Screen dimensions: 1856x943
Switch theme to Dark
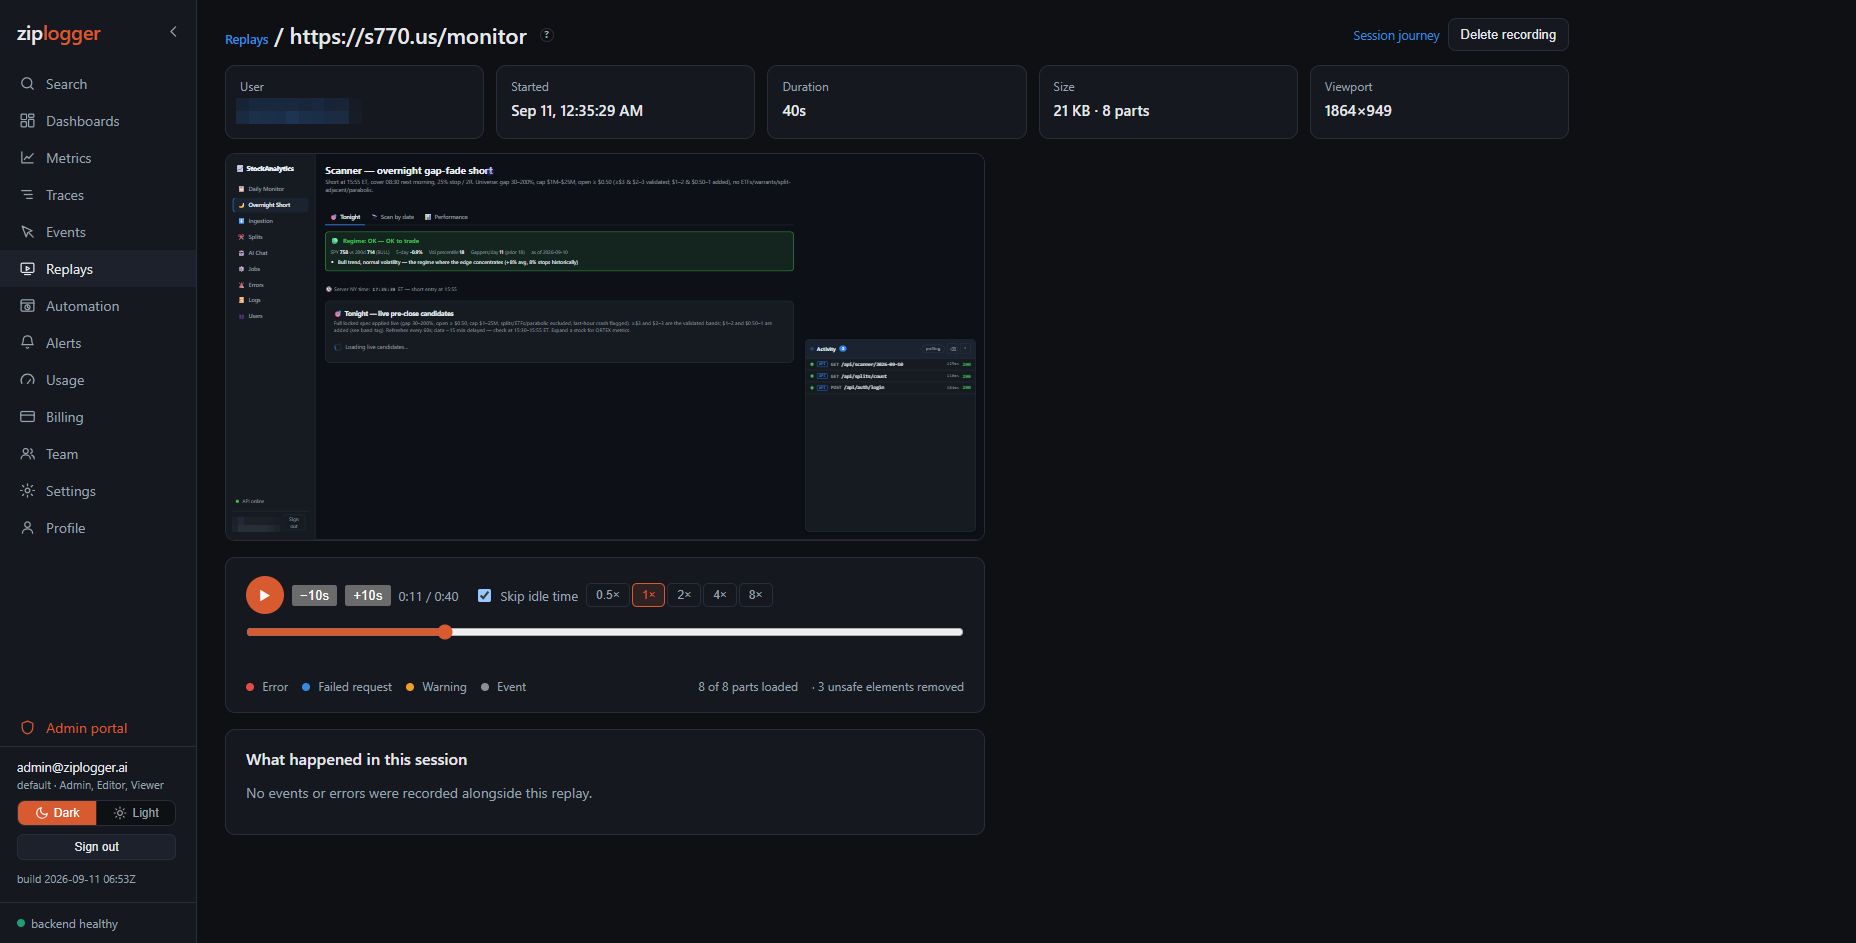point(57,813)
